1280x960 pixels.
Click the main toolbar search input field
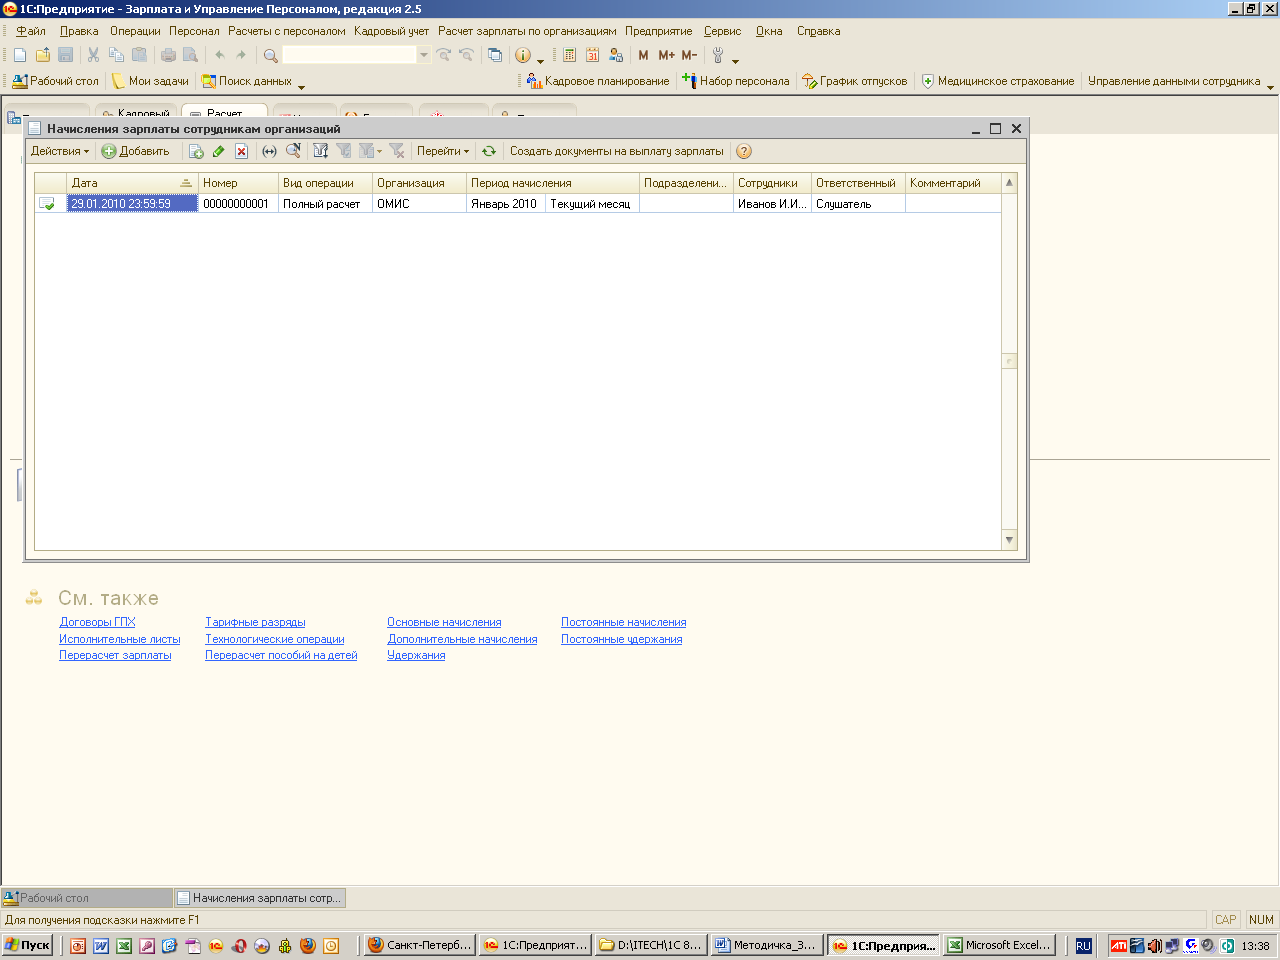[x=349, y=55]
